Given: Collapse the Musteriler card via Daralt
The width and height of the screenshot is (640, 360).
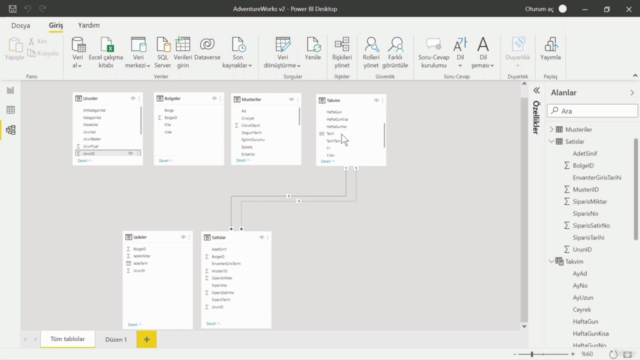Looking at the screenshot, I should (243, 160).
